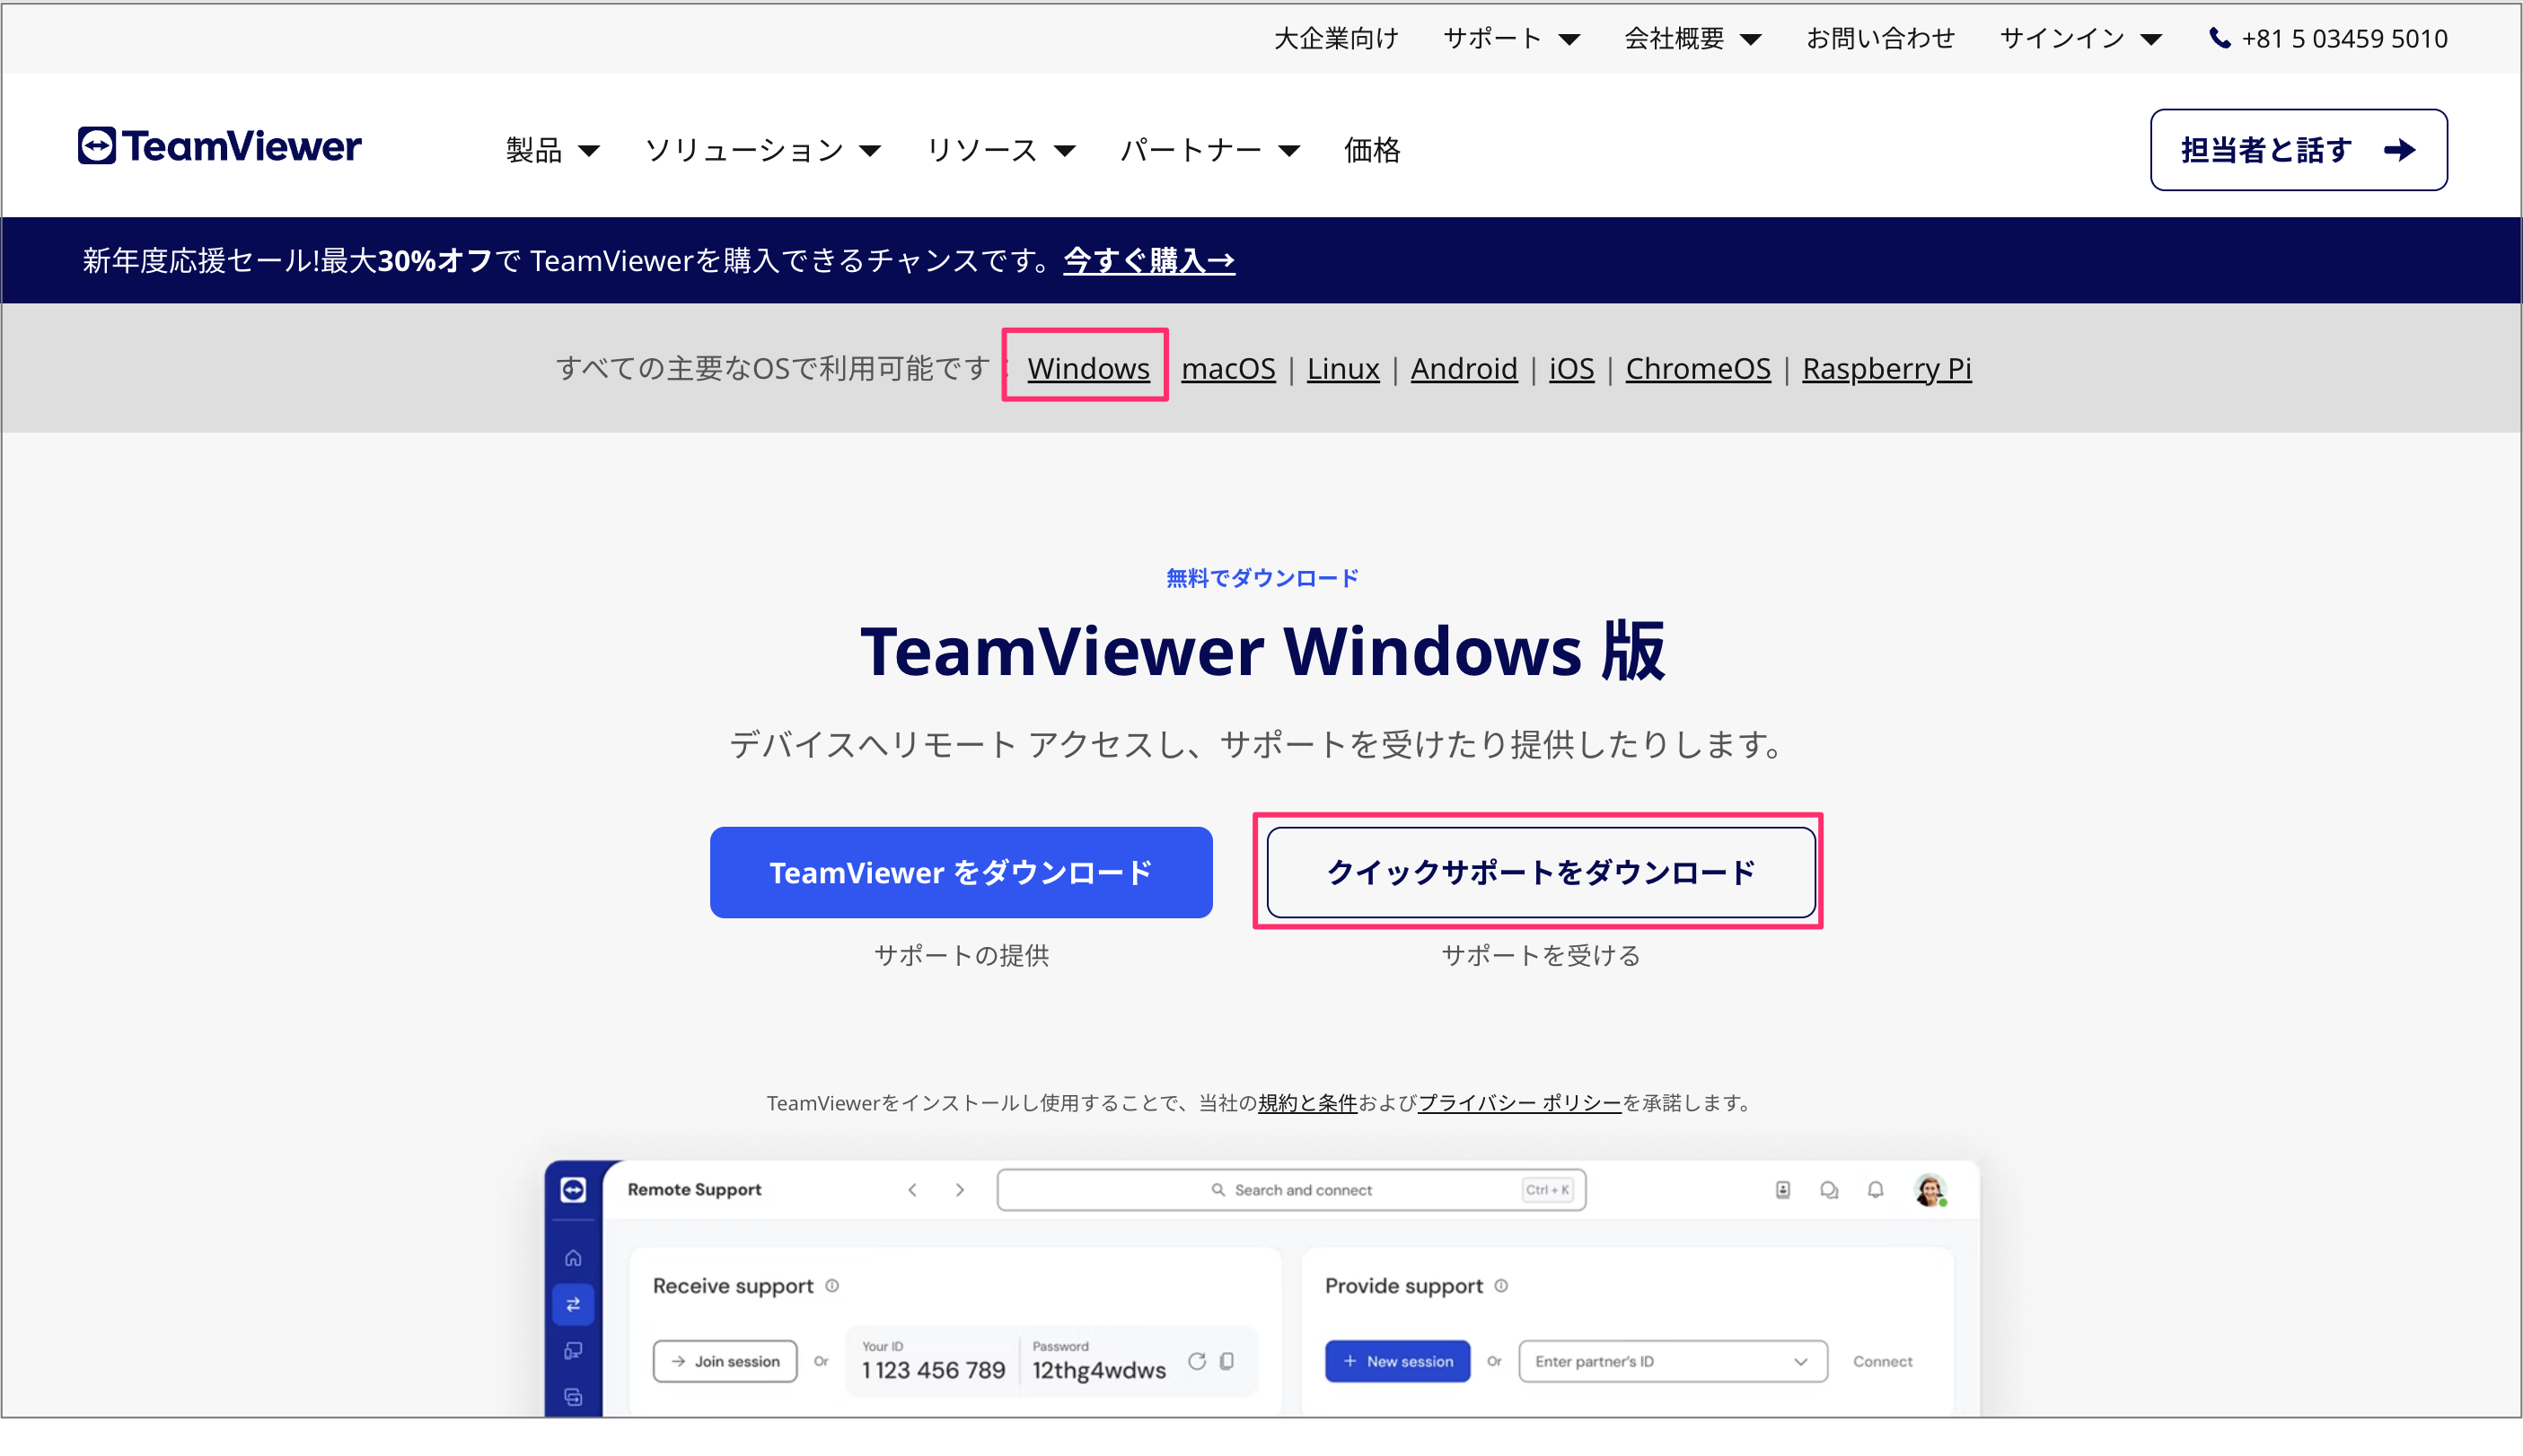Select the iOS link
This screenshot has width=2523, height=1456.
click(x=1571, y=369)
